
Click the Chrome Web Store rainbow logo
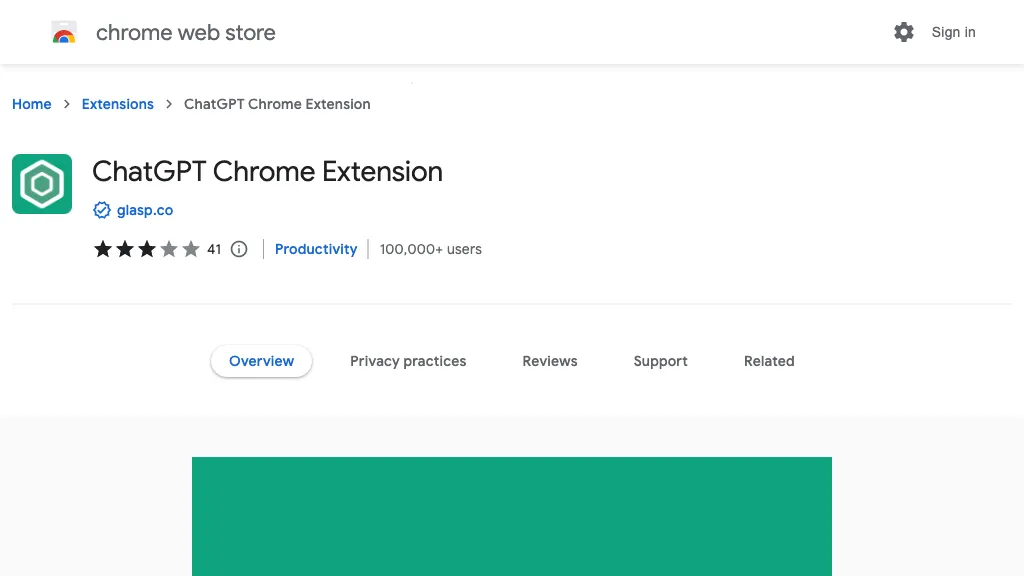coord(64,33)
